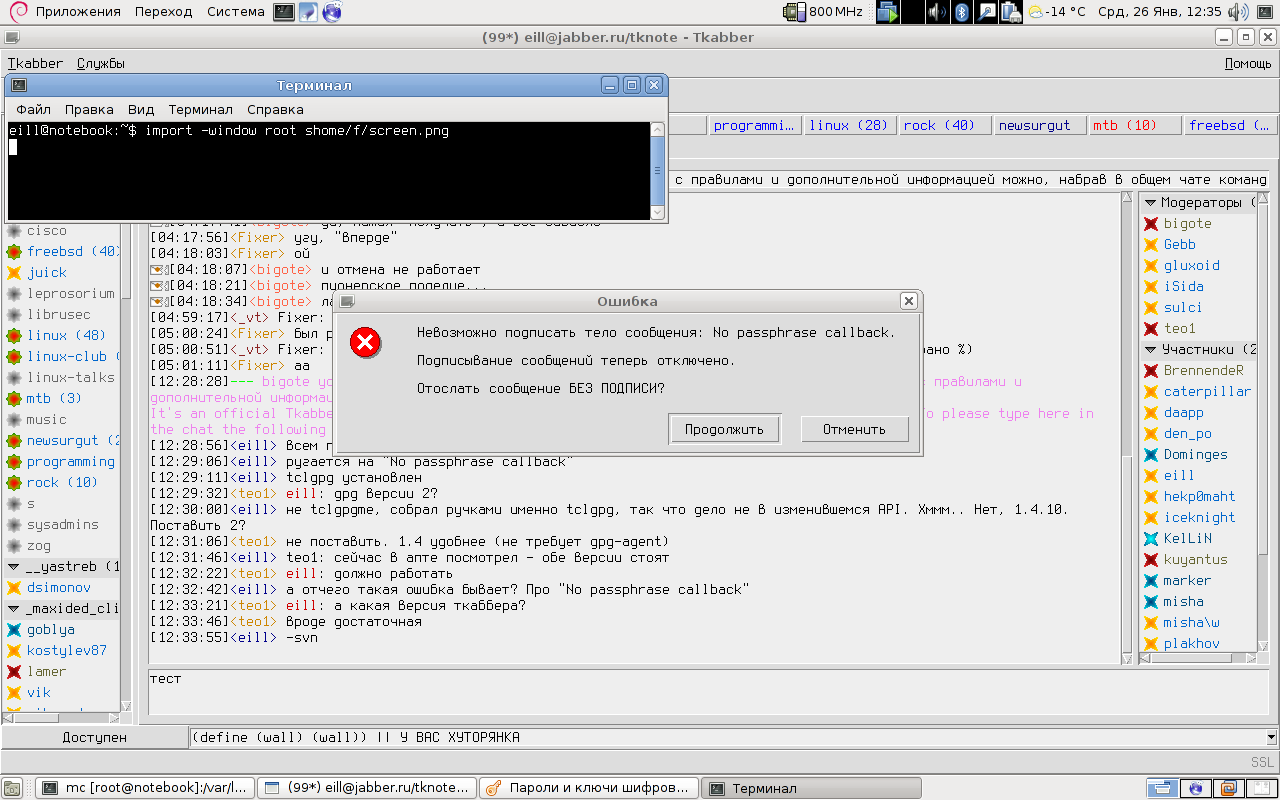1280x800 pixels.
Task: Switch to Пароли и ключи шифрования taskbar window
Action: coord(588,788)
